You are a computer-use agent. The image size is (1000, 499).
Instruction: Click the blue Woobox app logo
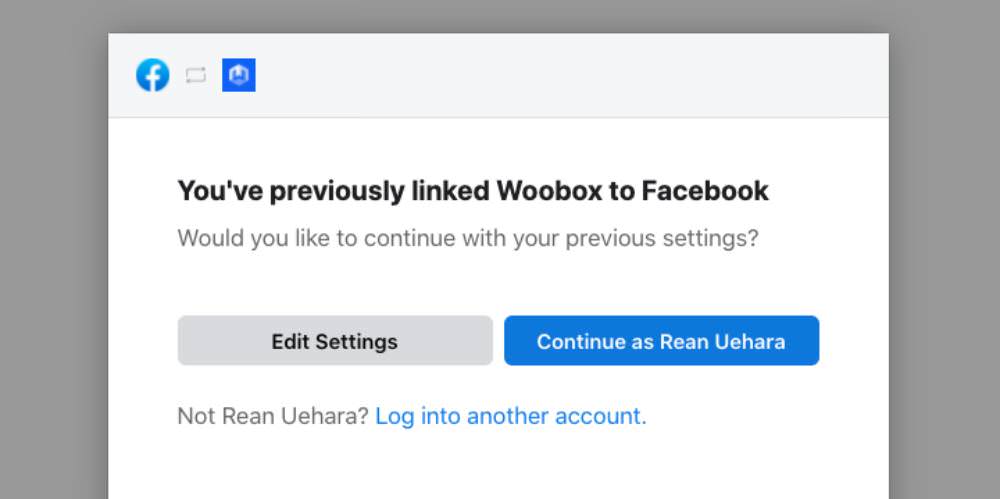pos(239,75)
